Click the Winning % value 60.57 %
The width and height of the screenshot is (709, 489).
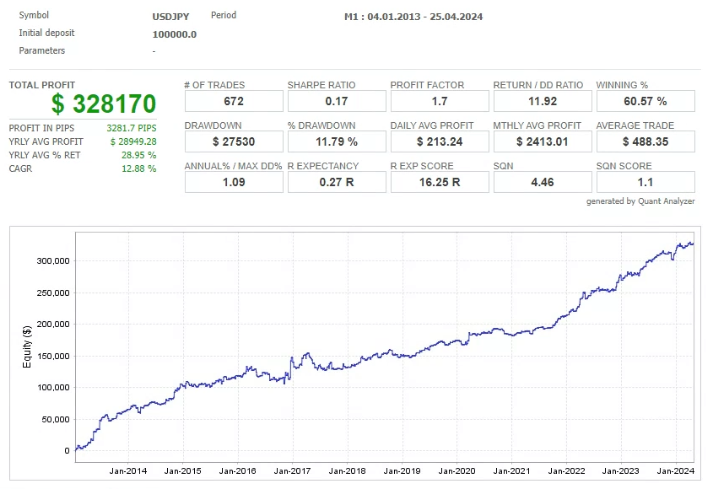(x=645, y=101)
